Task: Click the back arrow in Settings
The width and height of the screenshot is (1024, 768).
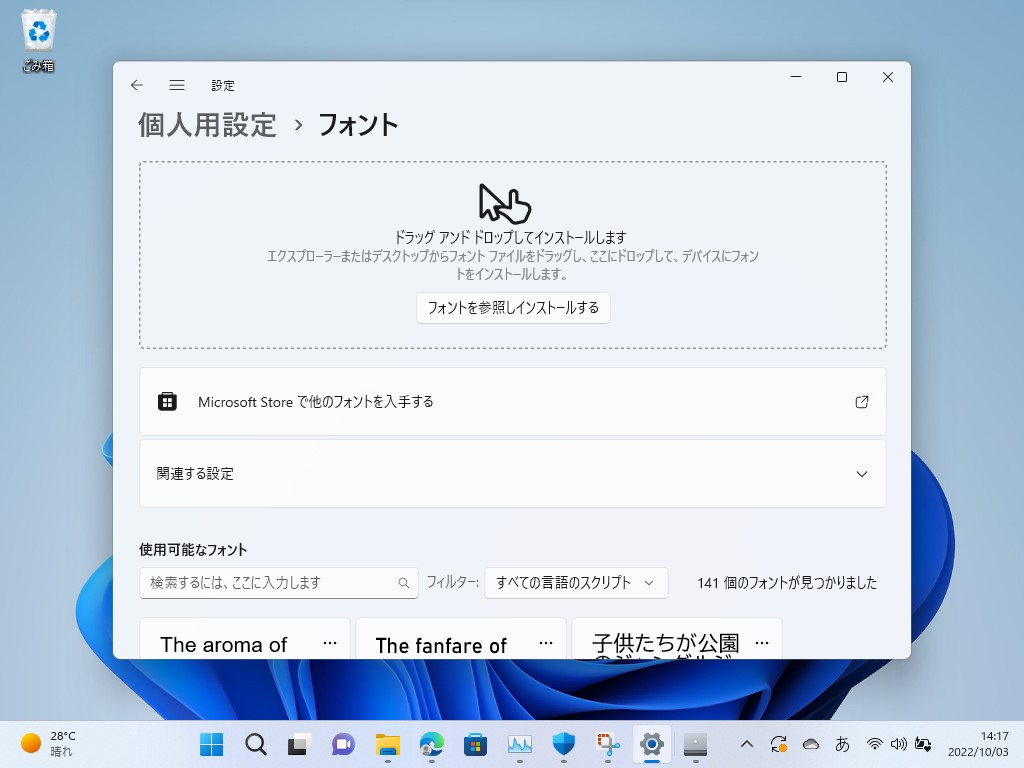Action: 137,85
